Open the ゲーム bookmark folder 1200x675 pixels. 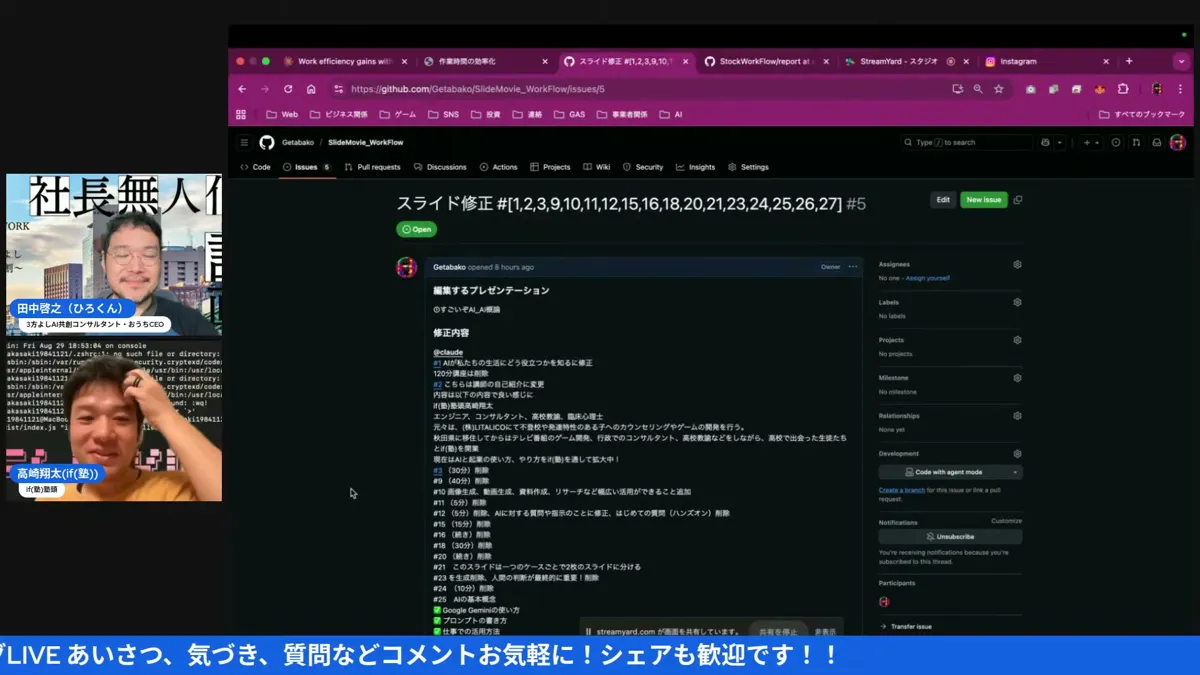coord(397,115)
